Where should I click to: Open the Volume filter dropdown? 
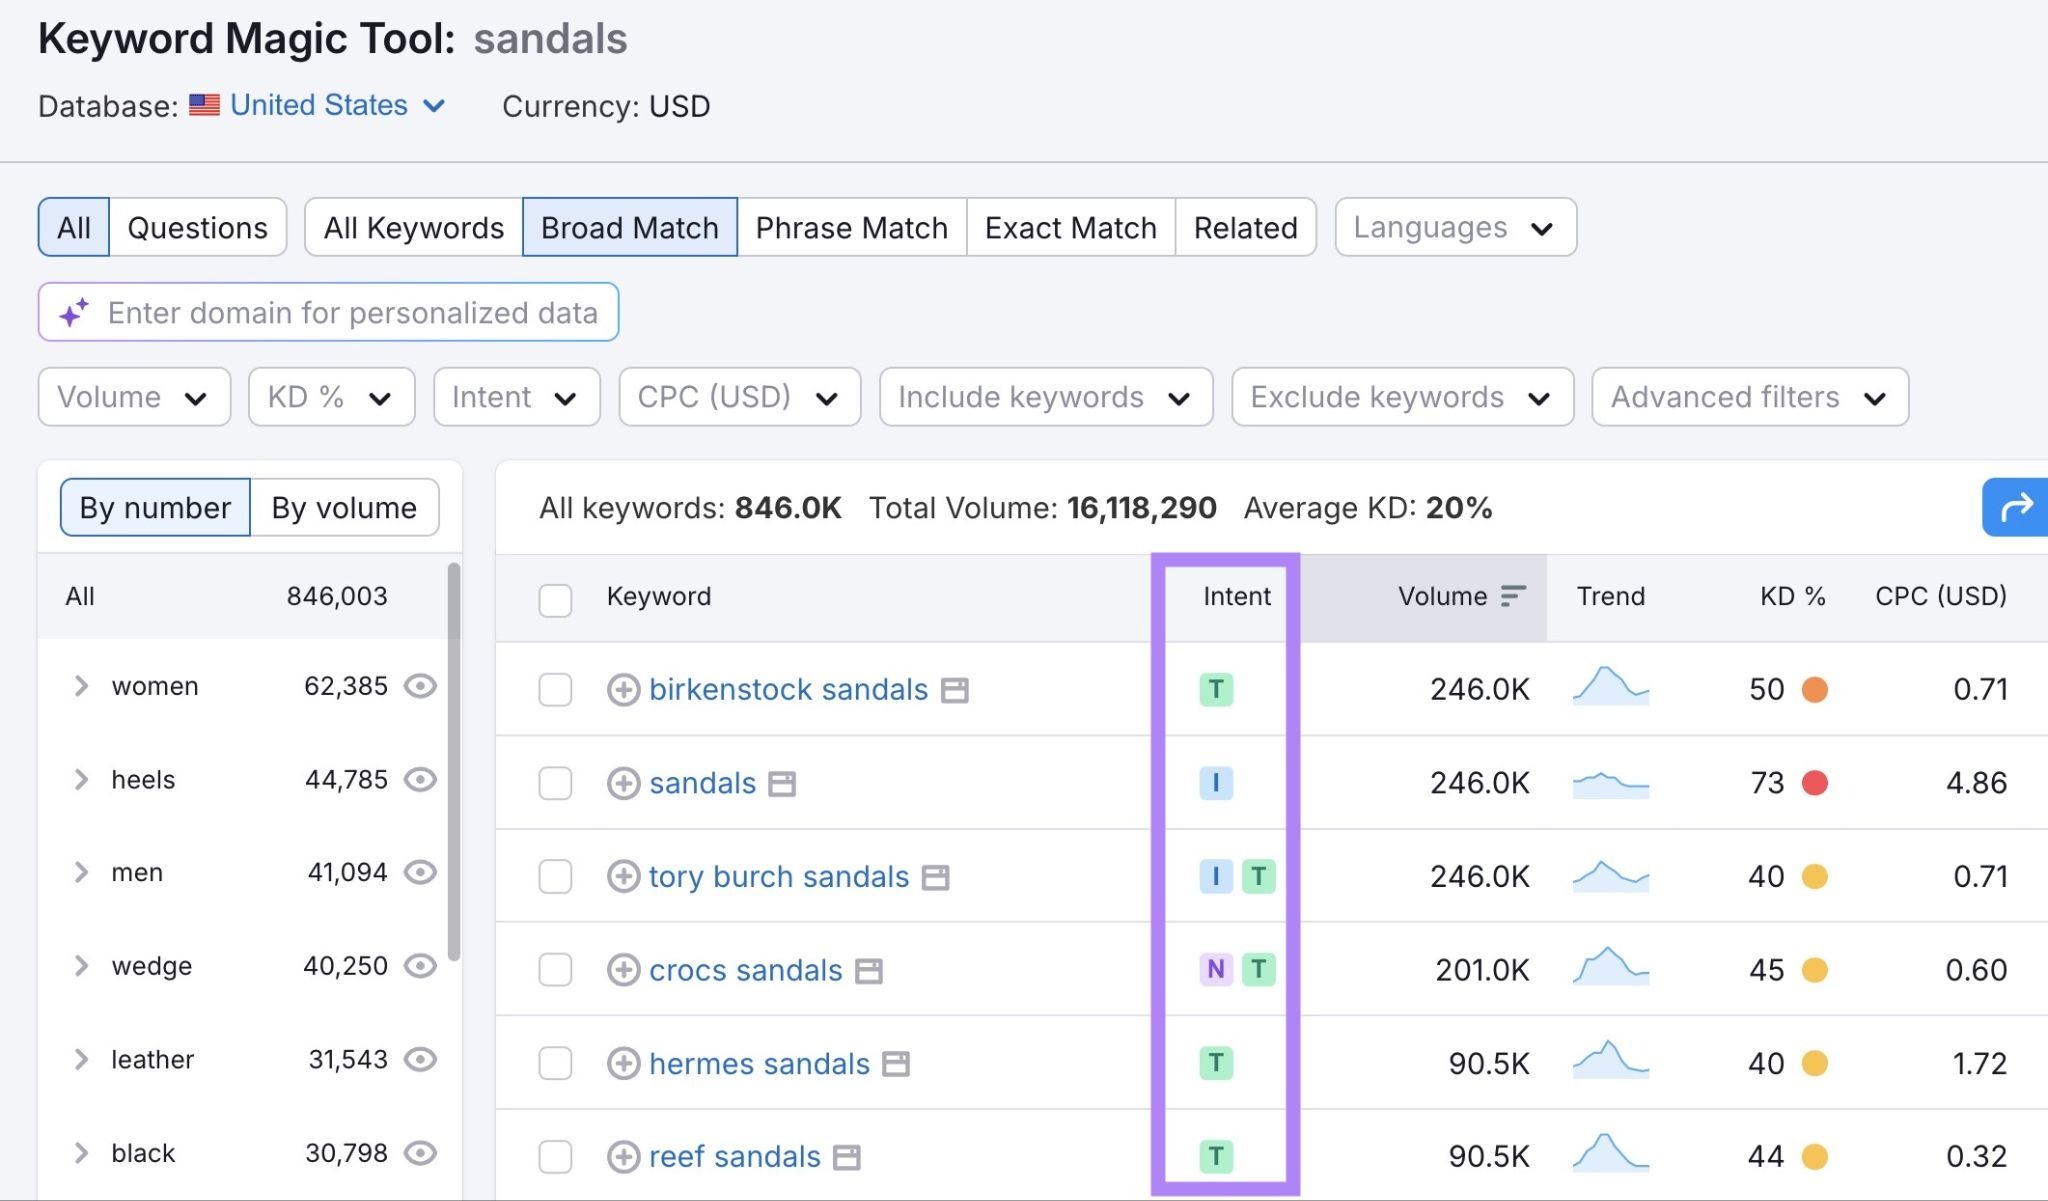(x=134, y=397)
